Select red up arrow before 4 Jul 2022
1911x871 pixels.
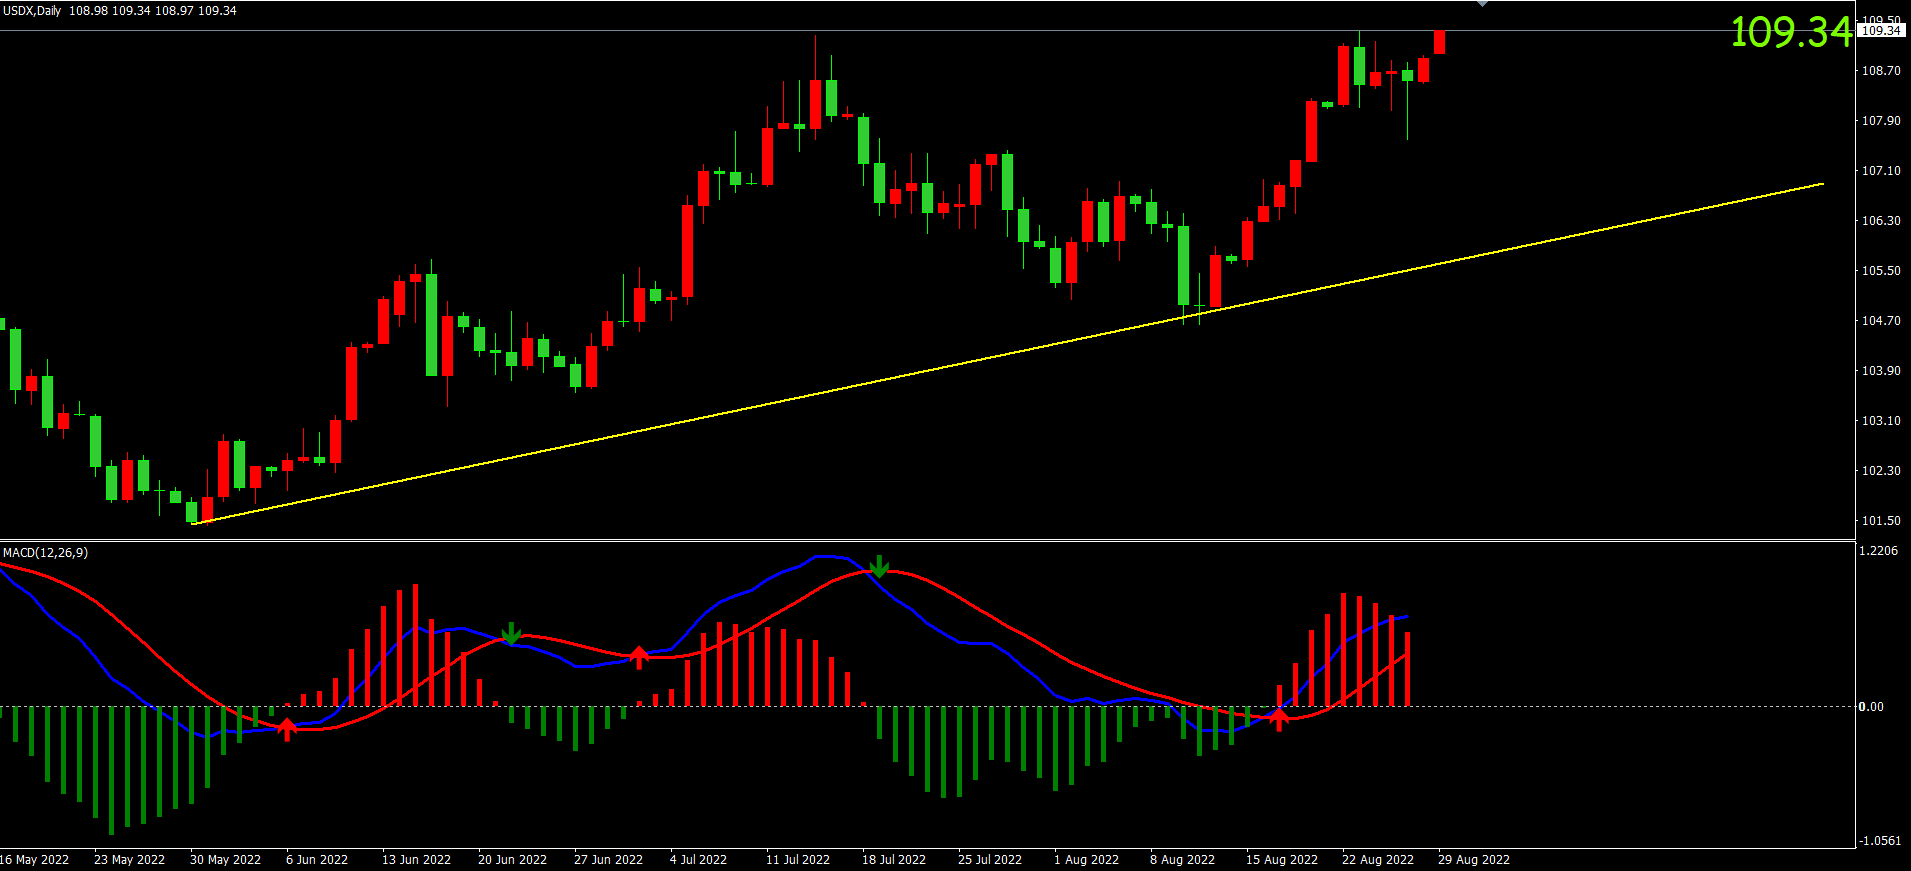[x=639, y=656]
